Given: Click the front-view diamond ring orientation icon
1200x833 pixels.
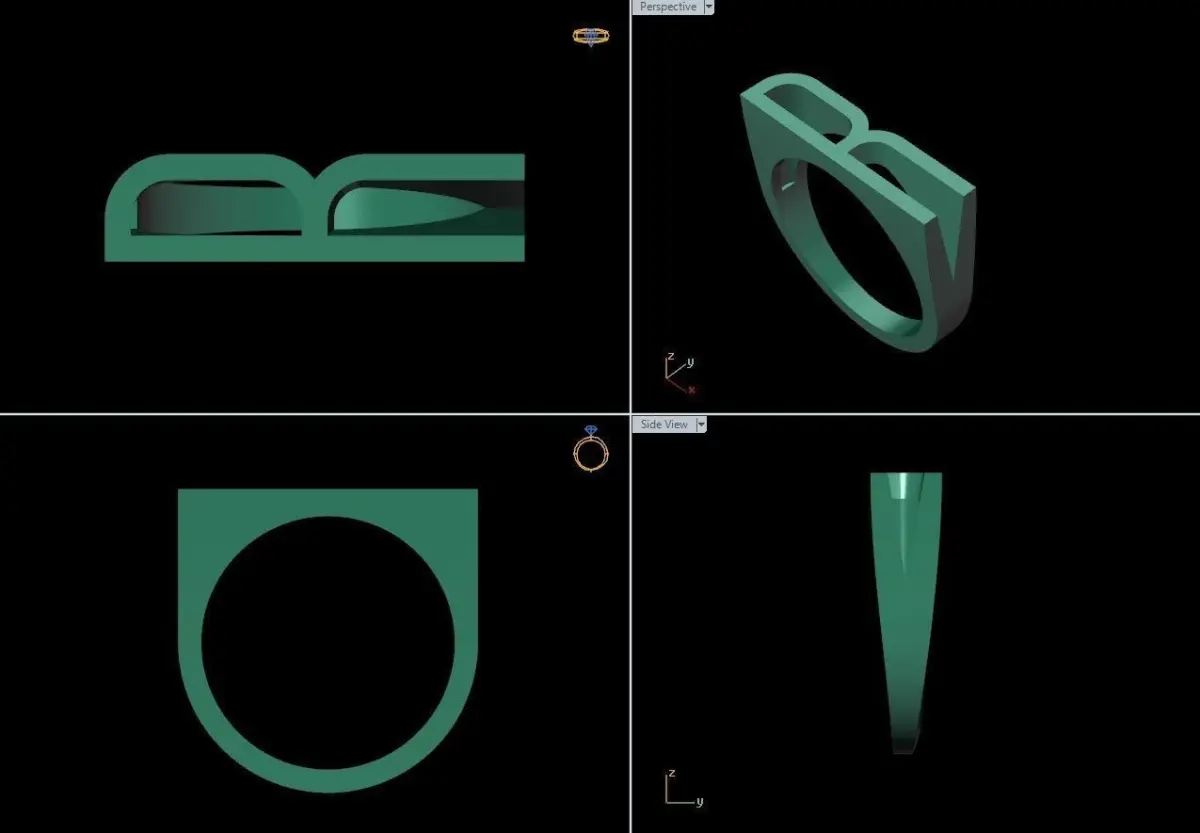Looking at the screenshot, I should click(591, 448).
